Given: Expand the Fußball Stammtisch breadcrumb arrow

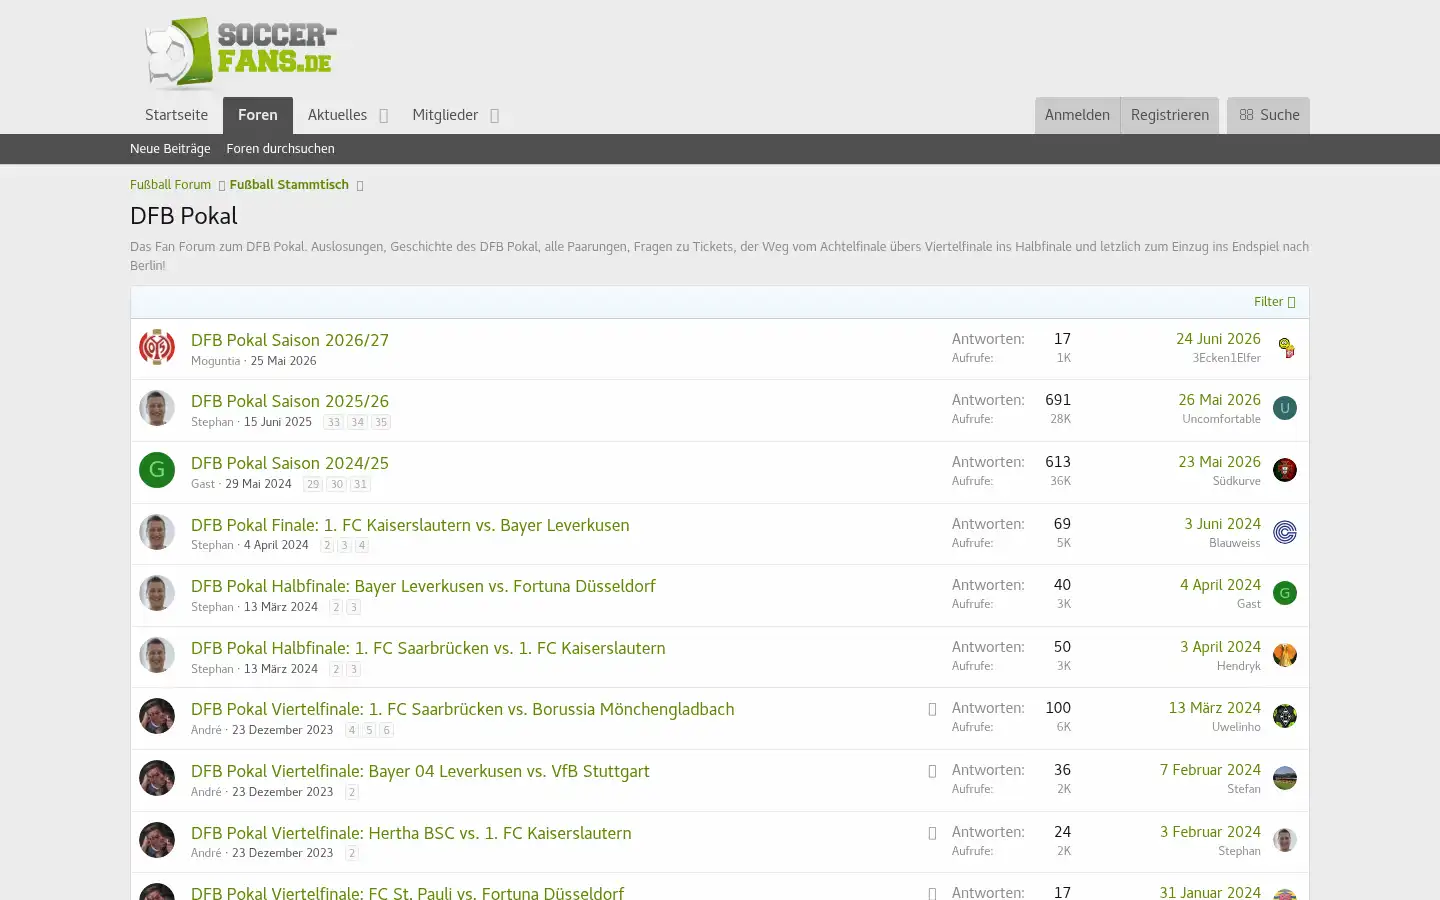Looking at the screenshot, I should (x=360, y=185).
